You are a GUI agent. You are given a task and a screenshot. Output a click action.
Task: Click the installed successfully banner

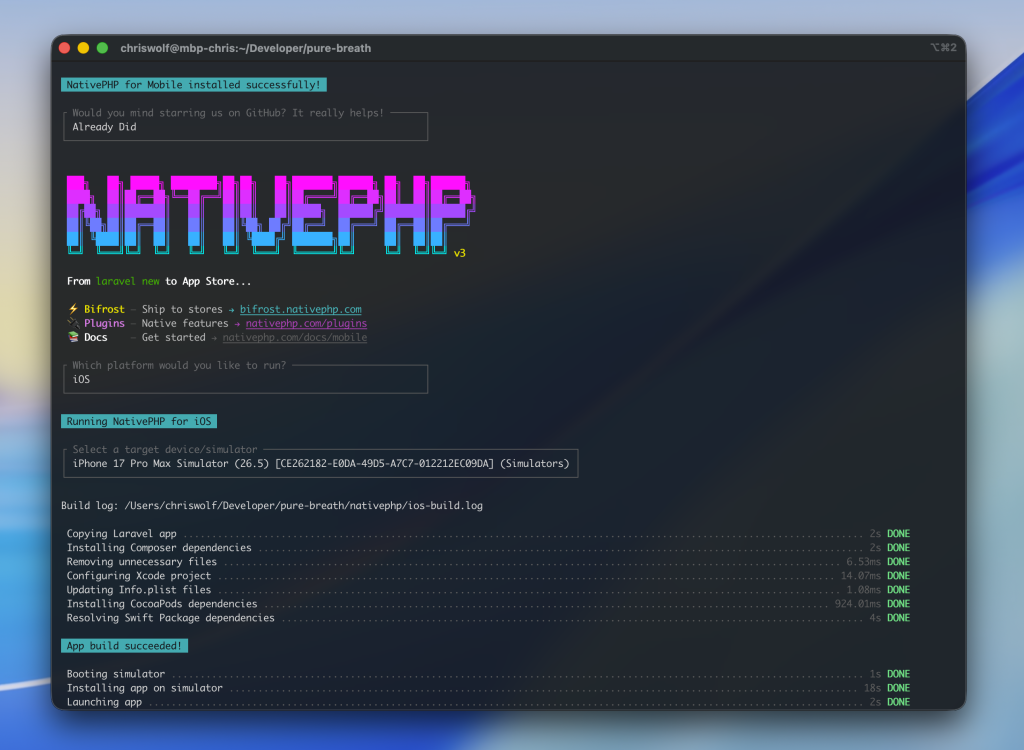click(x=194, y=85)
